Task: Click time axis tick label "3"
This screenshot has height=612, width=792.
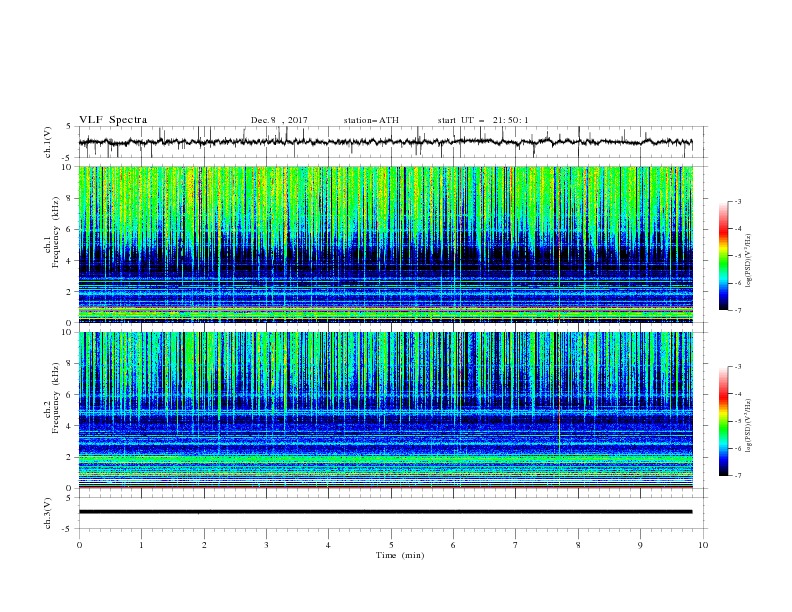Action: point(266,545)
